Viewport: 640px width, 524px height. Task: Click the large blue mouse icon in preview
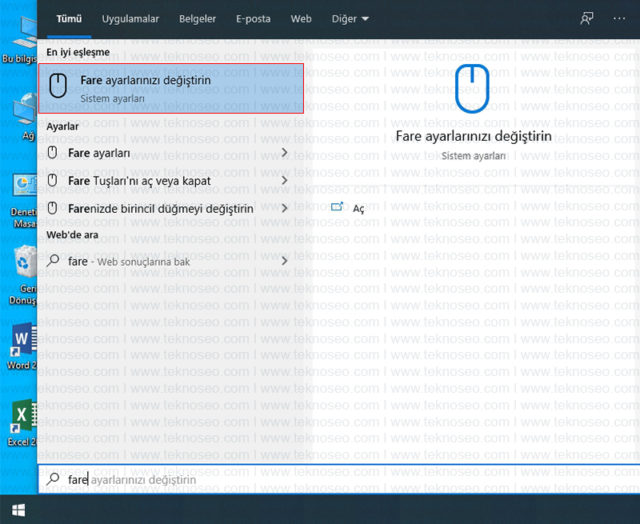coord(472,89)
